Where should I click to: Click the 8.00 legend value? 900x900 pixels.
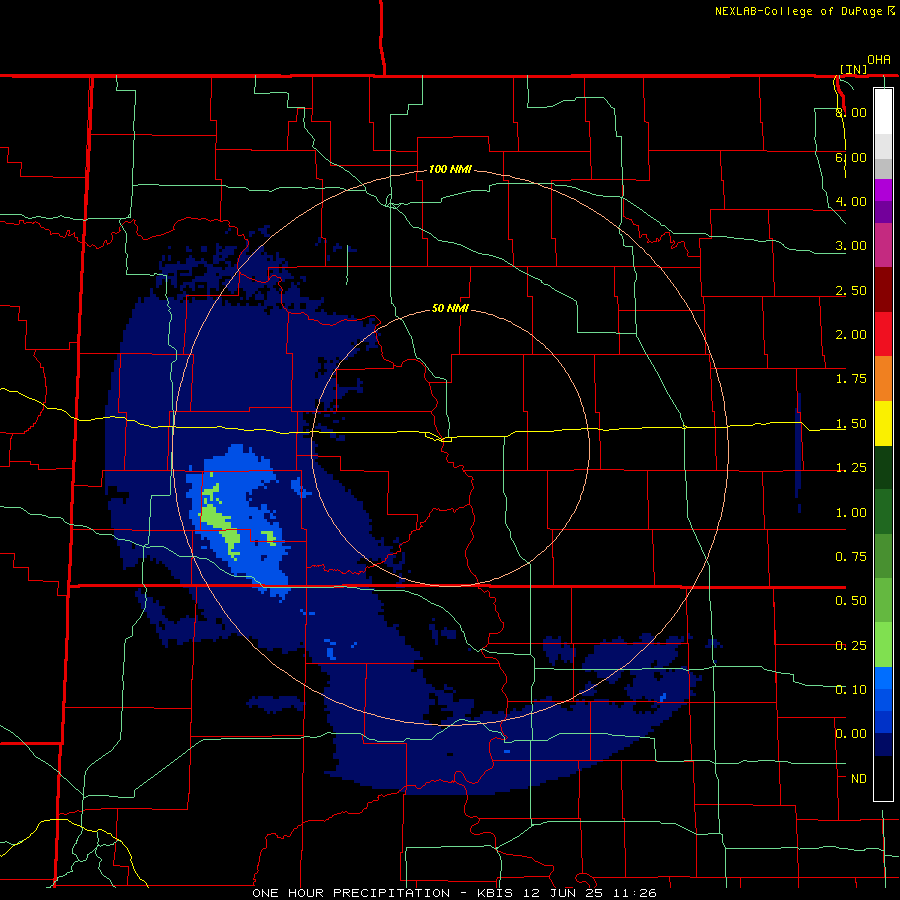pos(851,112)
